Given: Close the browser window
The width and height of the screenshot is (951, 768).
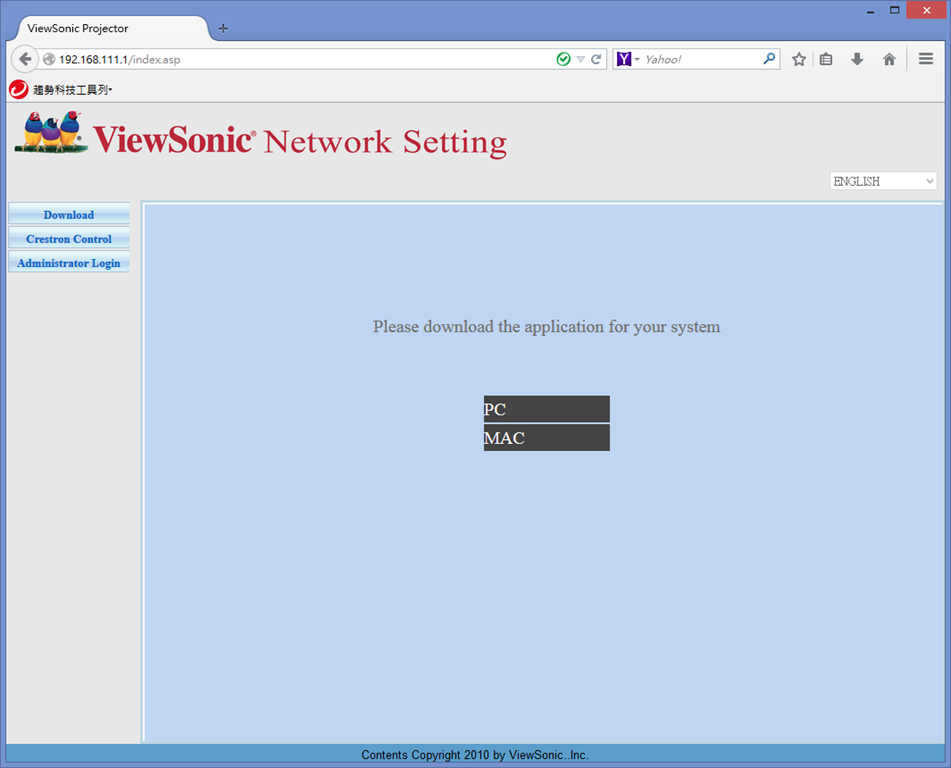Looking at the screenshot, I should (x=926, y=10).
